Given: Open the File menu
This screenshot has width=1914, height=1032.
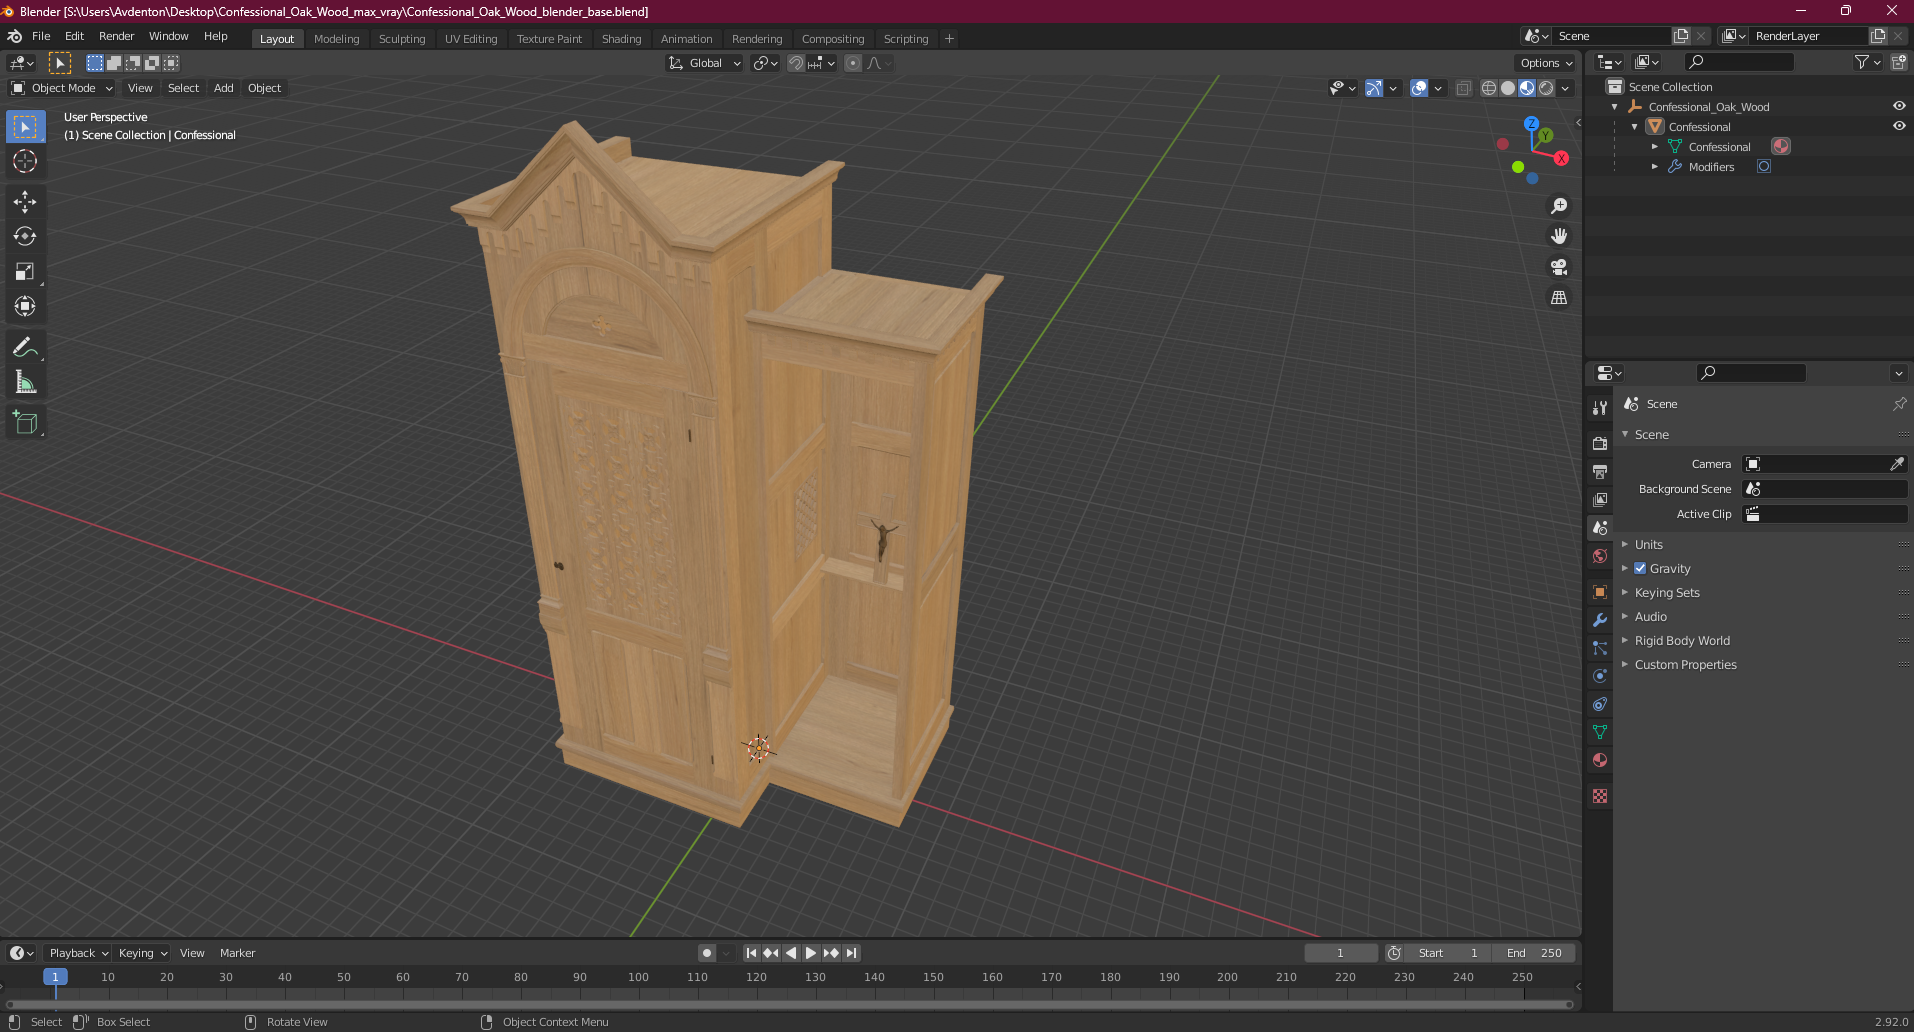Looking at the screenshot, I should coord(41,36).
